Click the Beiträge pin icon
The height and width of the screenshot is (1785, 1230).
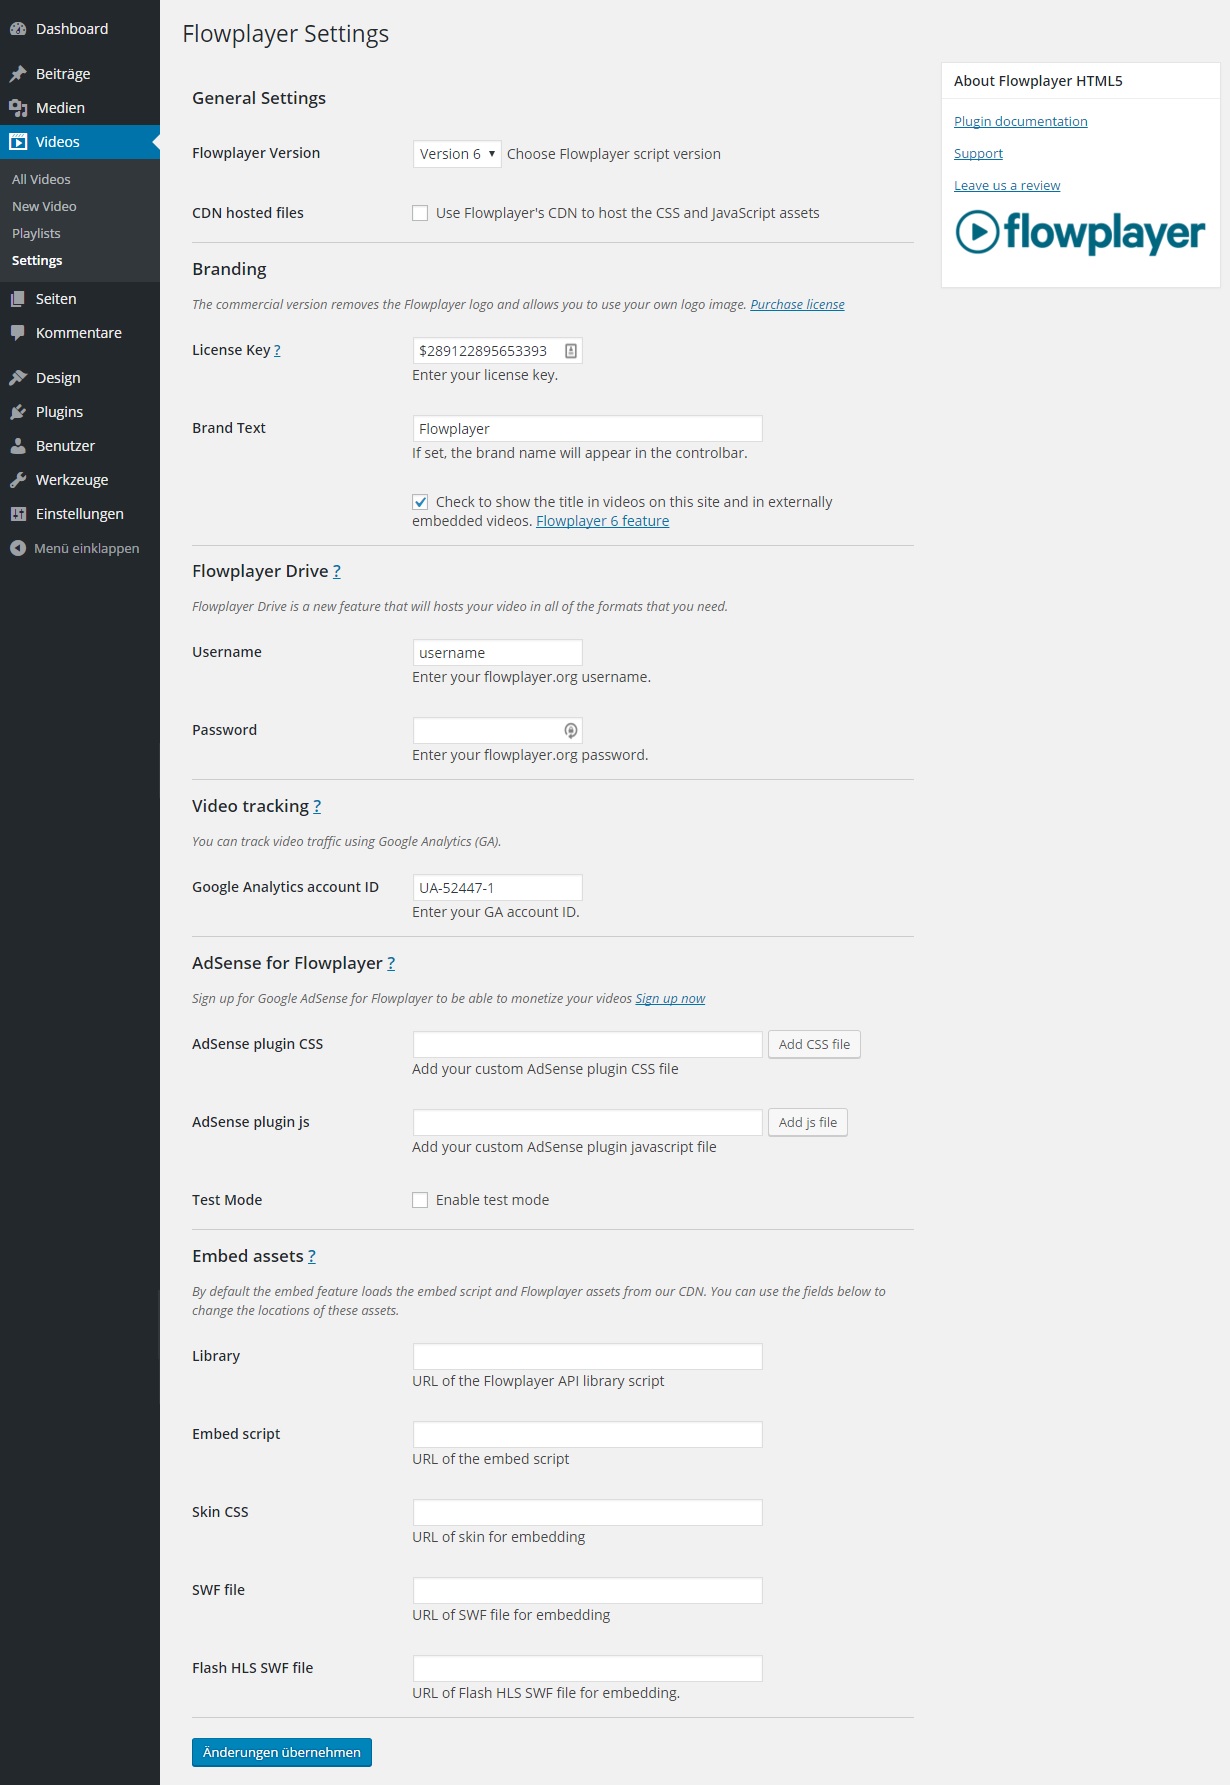click(x=18, y=74)
